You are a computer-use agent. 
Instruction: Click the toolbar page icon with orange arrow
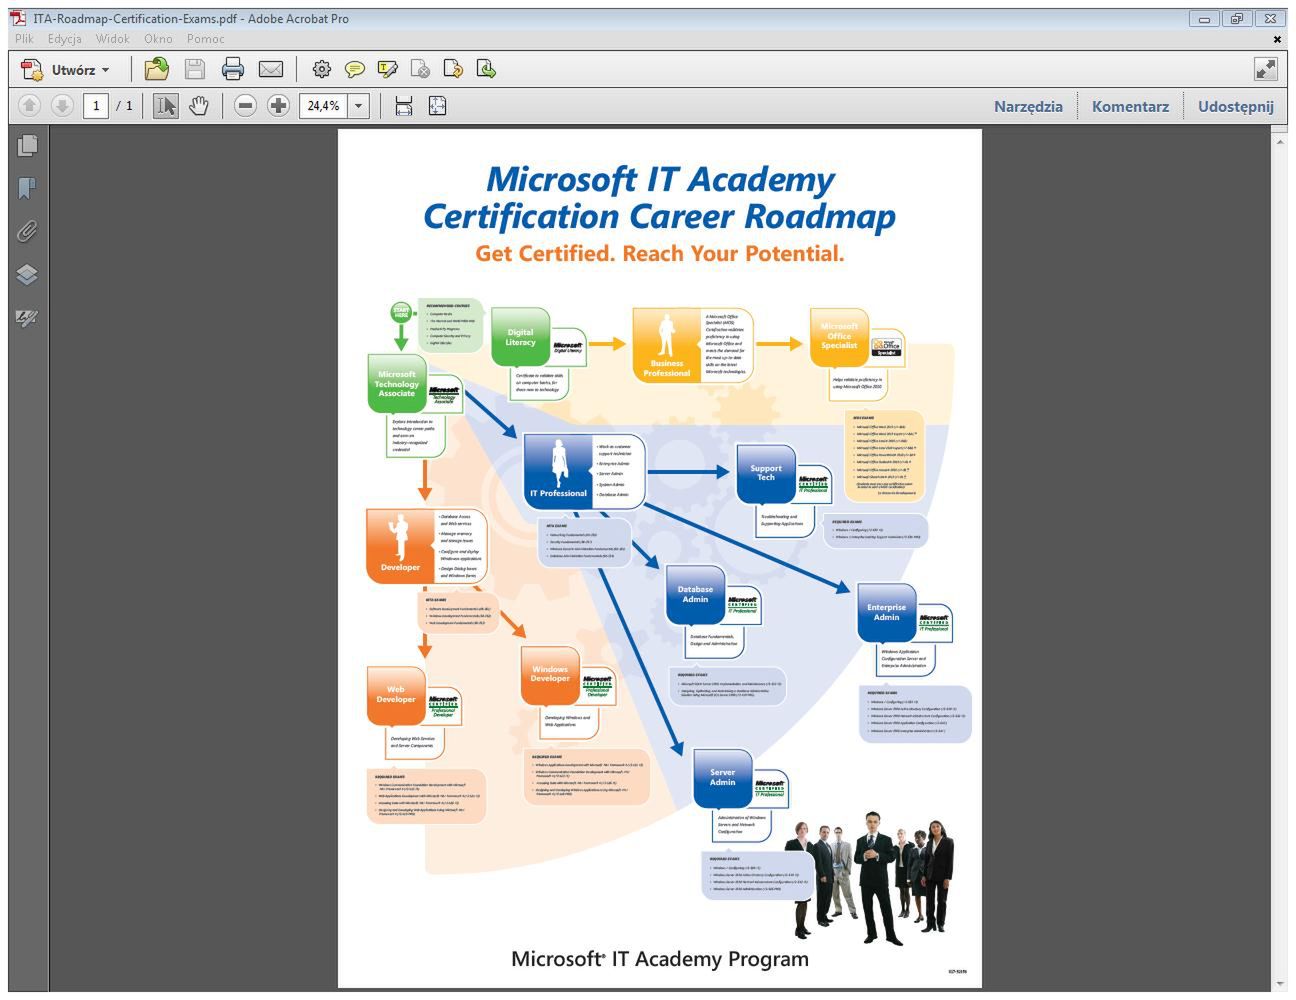pos(453,69)
